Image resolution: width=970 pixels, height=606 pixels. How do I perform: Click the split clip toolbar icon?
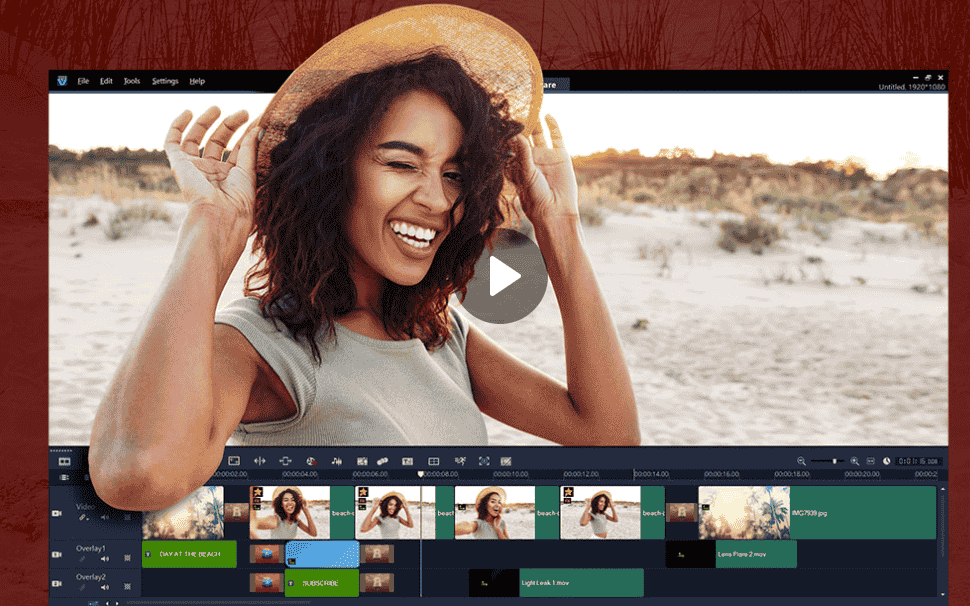click(260, 461)
